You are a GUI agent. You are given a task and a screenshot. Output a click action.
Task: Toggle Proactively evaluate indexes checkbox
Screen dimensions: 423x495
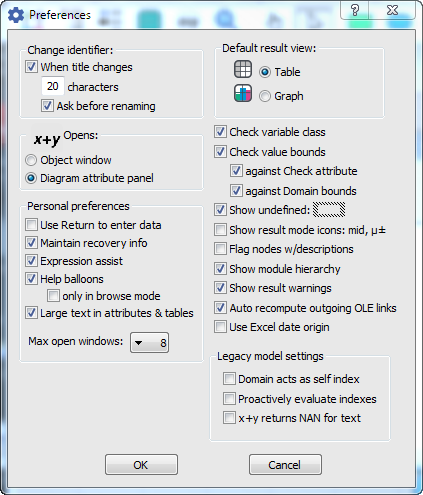[x=229, y=399]
